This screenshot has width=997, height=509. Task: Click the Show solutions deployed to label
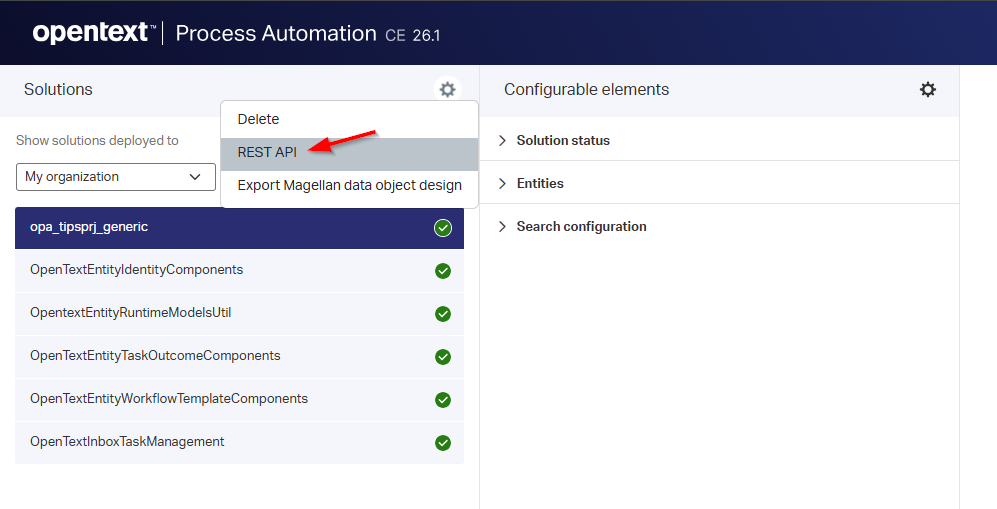click(x=97, y=140)
